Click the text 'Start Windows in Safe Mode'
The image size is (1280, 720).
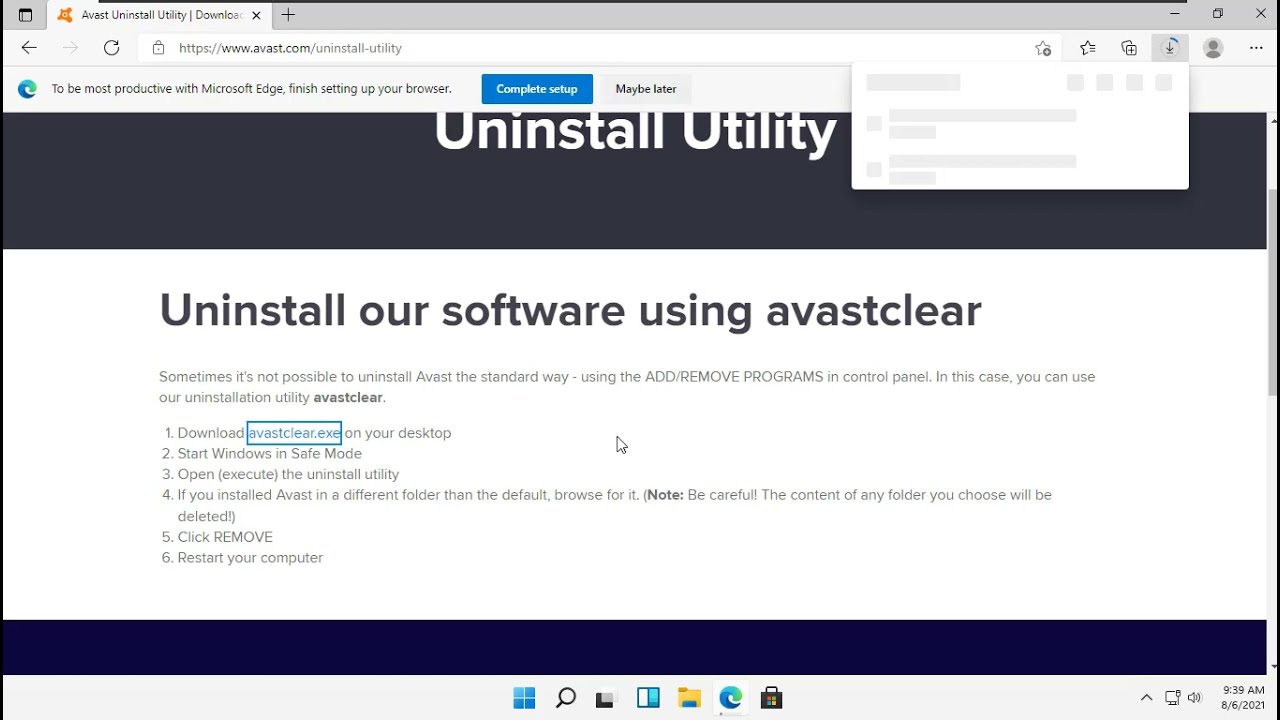click(x=270, y=454)
